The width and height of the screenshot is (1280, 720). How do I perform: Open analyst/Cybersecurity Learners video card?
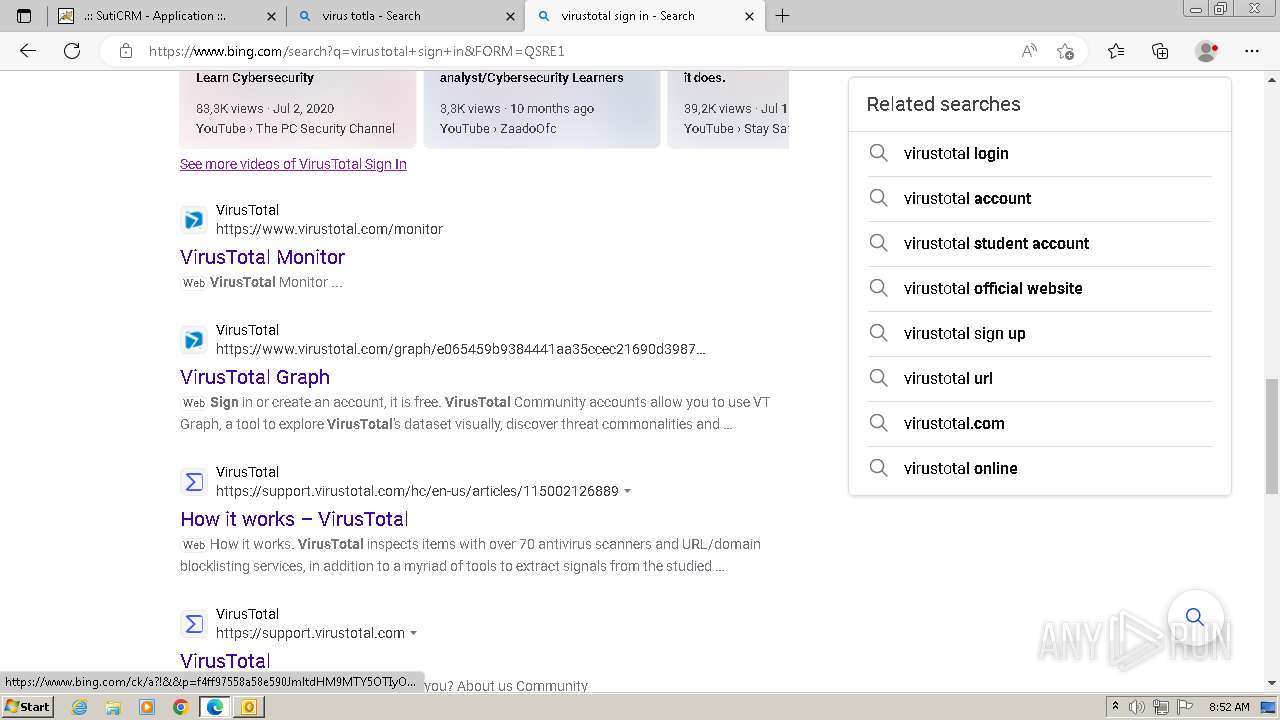point(542,108)
